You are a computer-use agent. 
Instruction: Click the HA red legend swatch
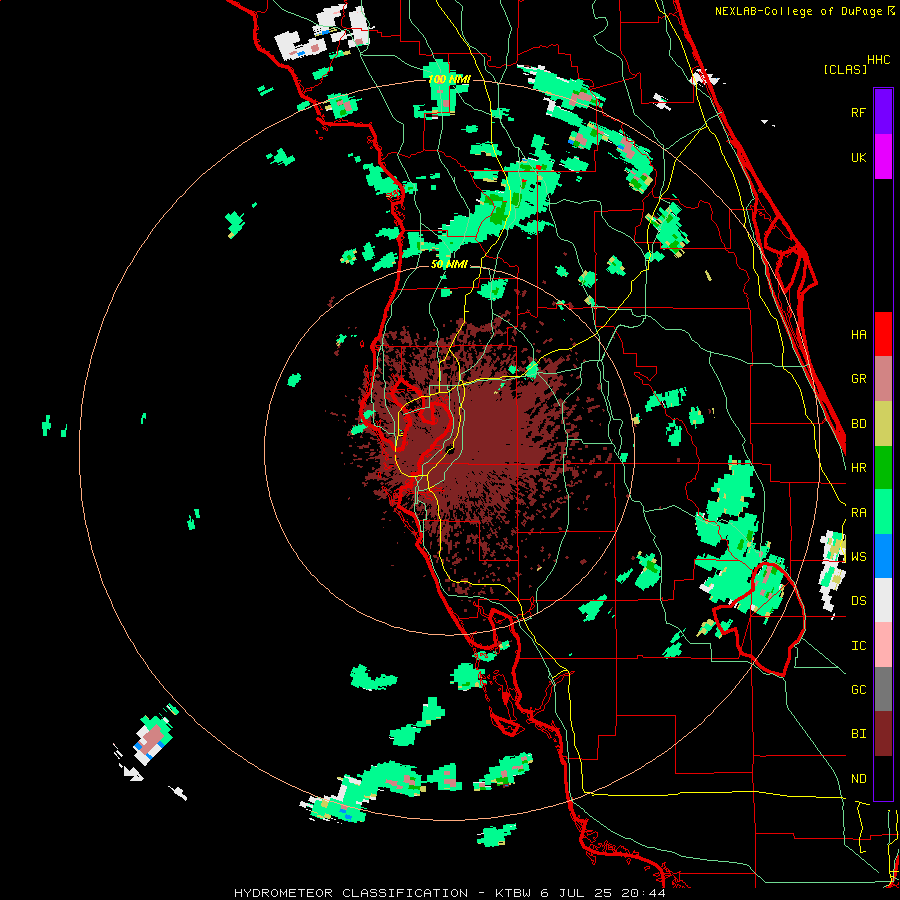tap(883, 334)
